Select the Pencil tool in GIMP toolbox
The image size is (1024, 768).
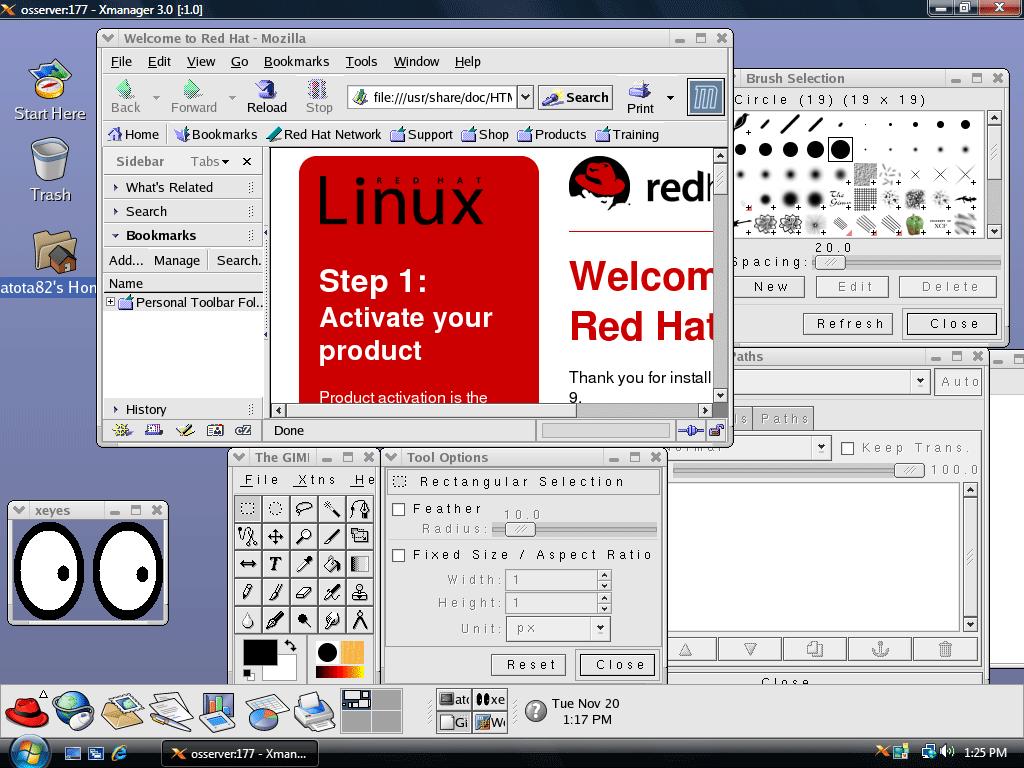click(x=248, y=592)
